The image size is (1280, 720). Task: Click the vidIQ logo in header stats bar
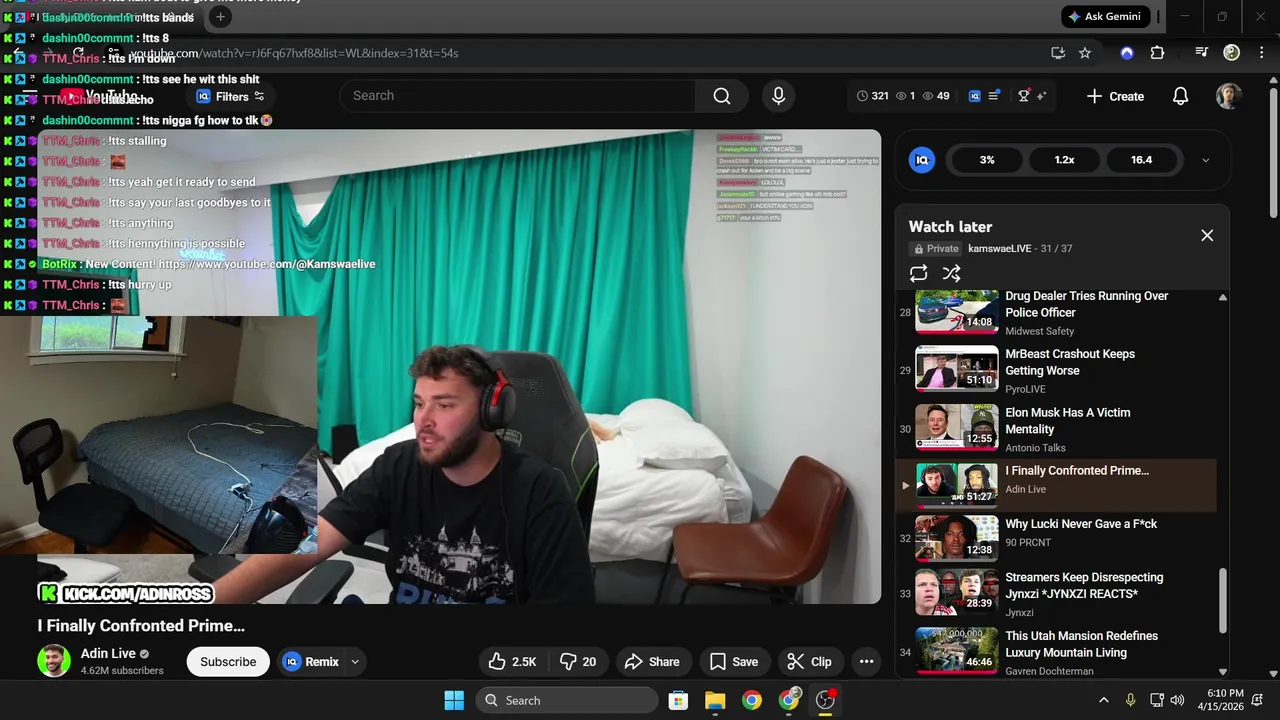pos(975,96)
